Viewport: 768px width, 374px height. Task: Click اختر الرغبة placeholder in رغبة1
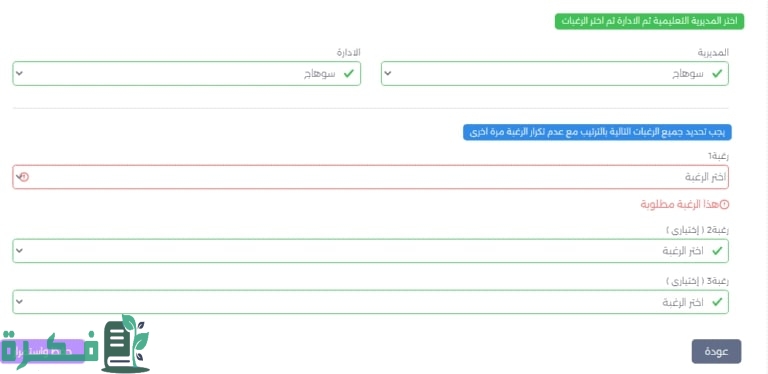point(706,177)
